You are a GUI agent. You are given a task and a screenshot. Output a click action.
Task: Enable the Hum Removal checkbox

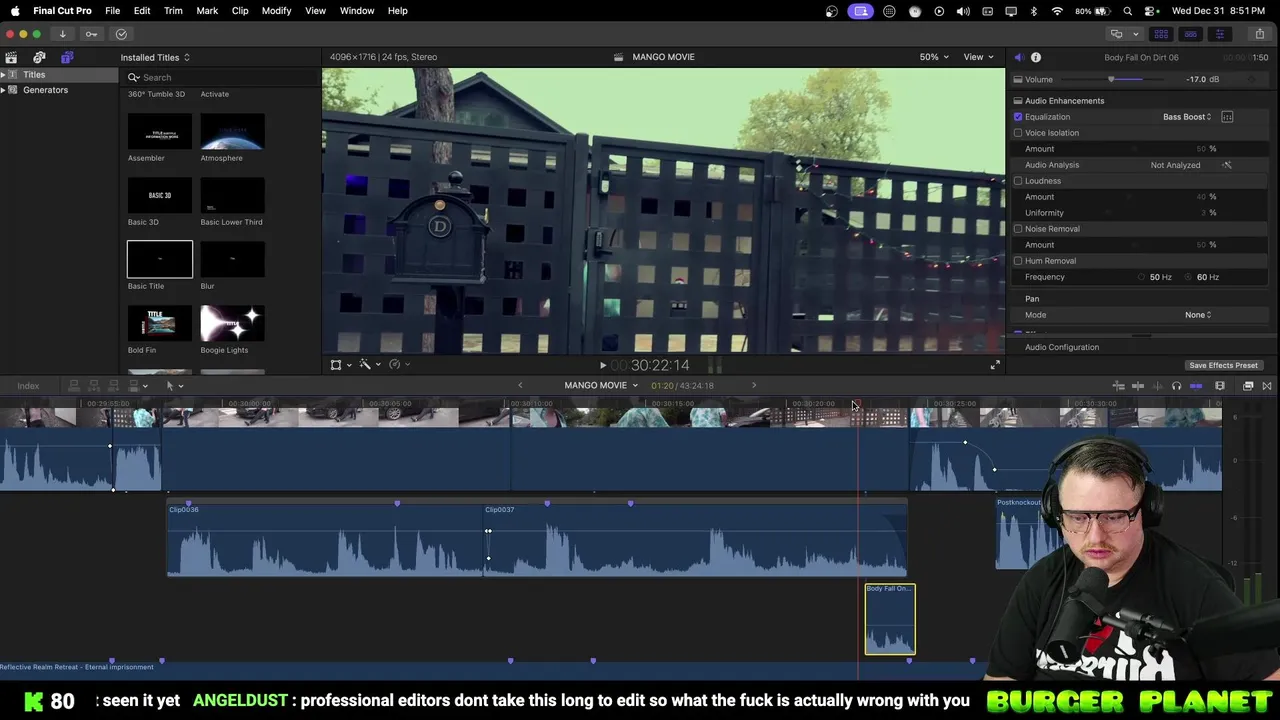pyautogui.click(x=1018, y=261)
